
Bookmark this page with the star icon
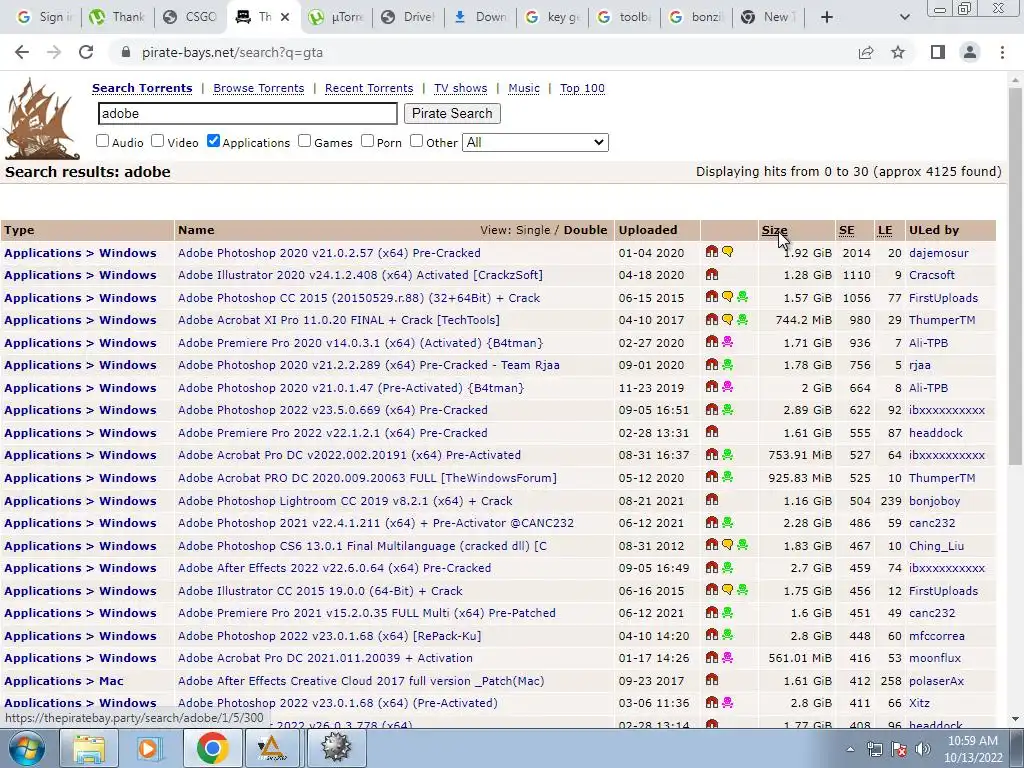pos(898,52)
